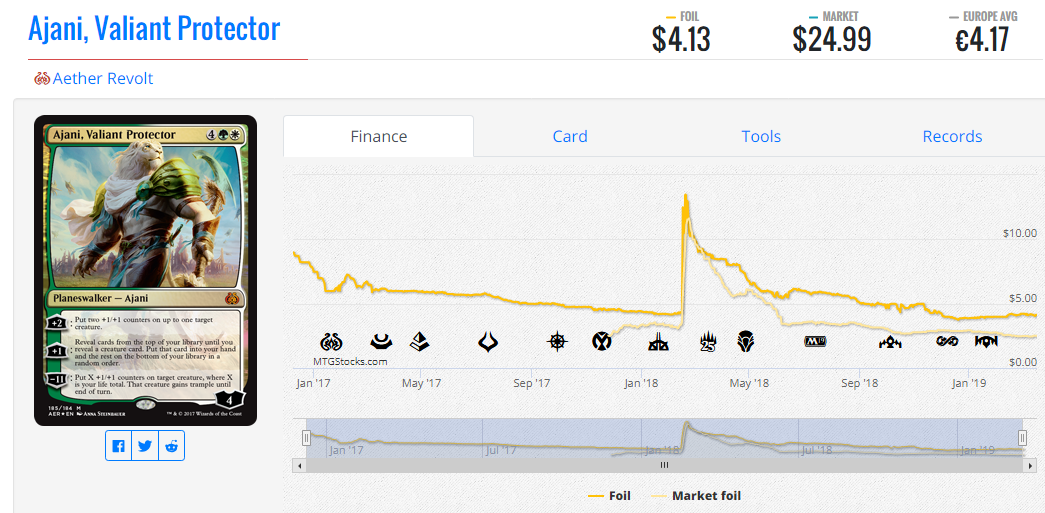Share card on Facebook

tap(119, 446)
